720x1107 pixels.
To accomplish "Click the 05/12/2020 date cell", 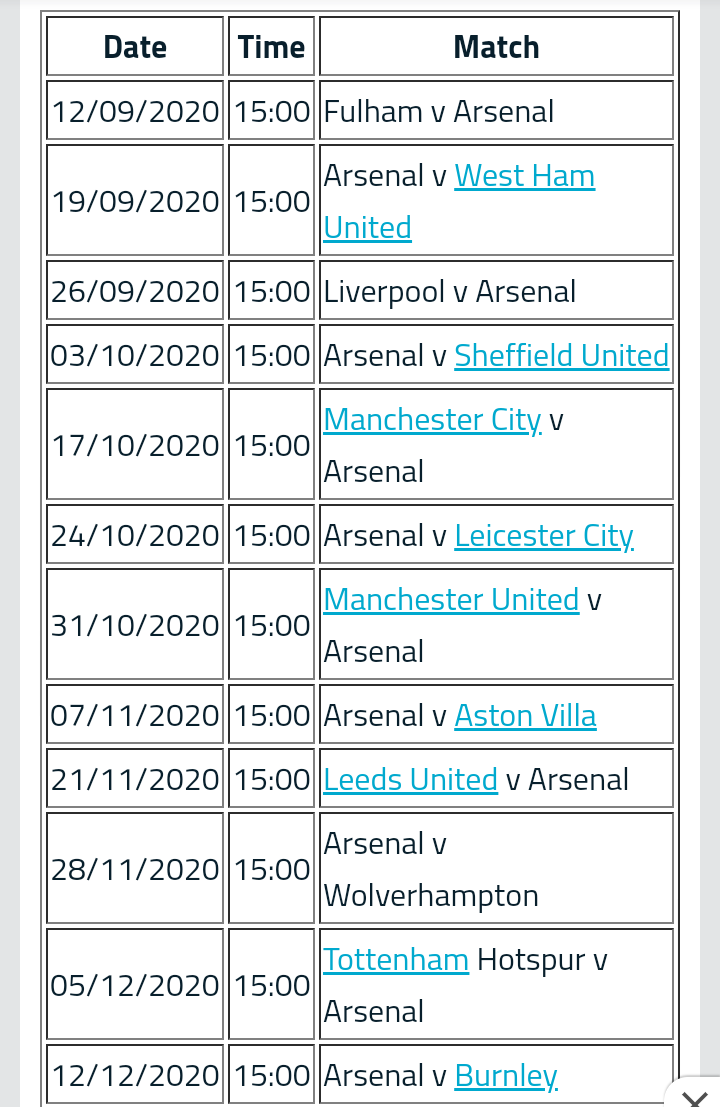I will (135, 985).
